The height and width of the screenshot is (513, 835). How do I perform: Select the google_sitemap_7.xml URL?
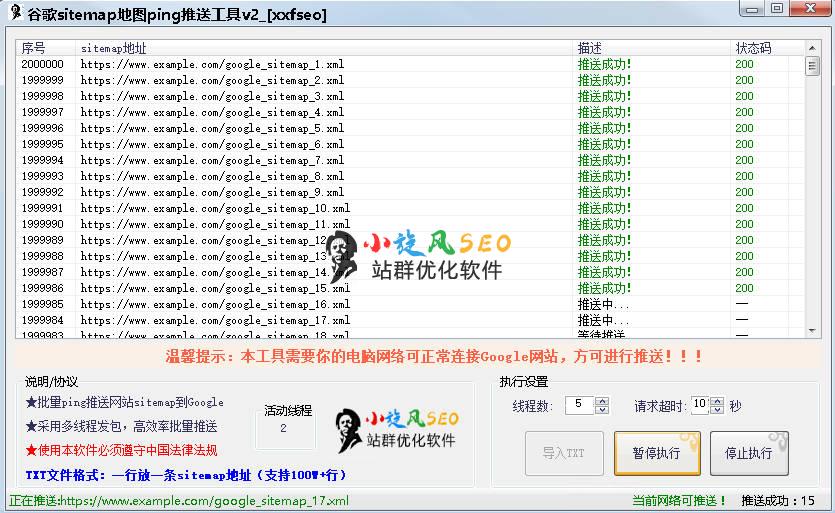(212, 160)
